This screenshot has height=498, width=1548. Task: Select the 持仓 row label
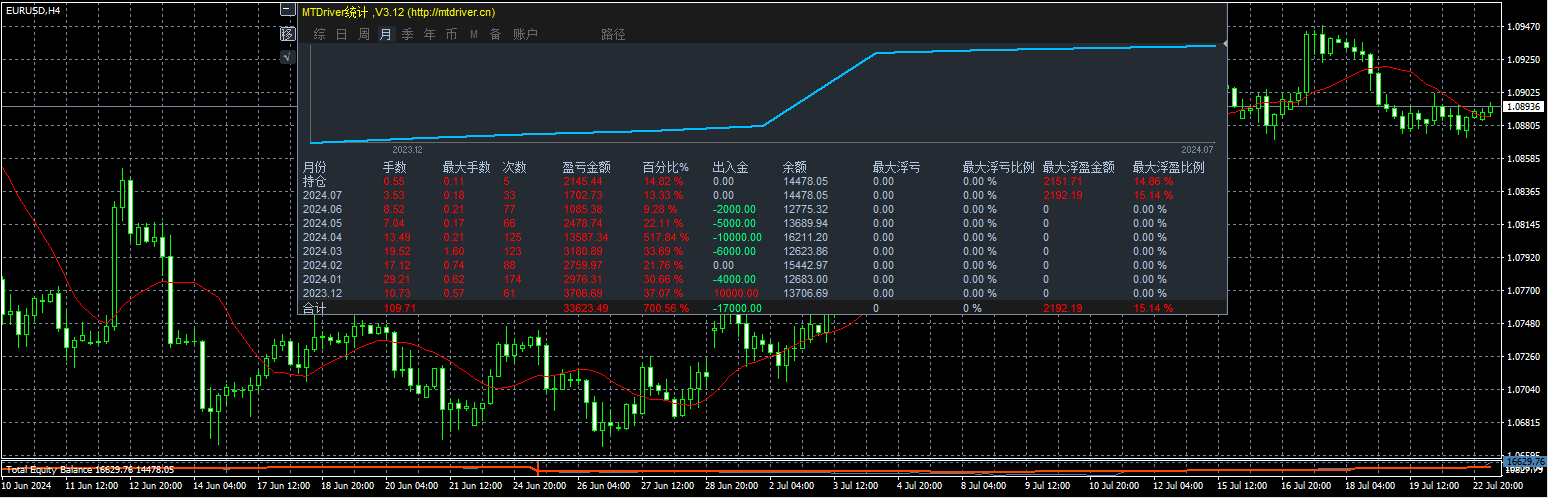(314, 182)
